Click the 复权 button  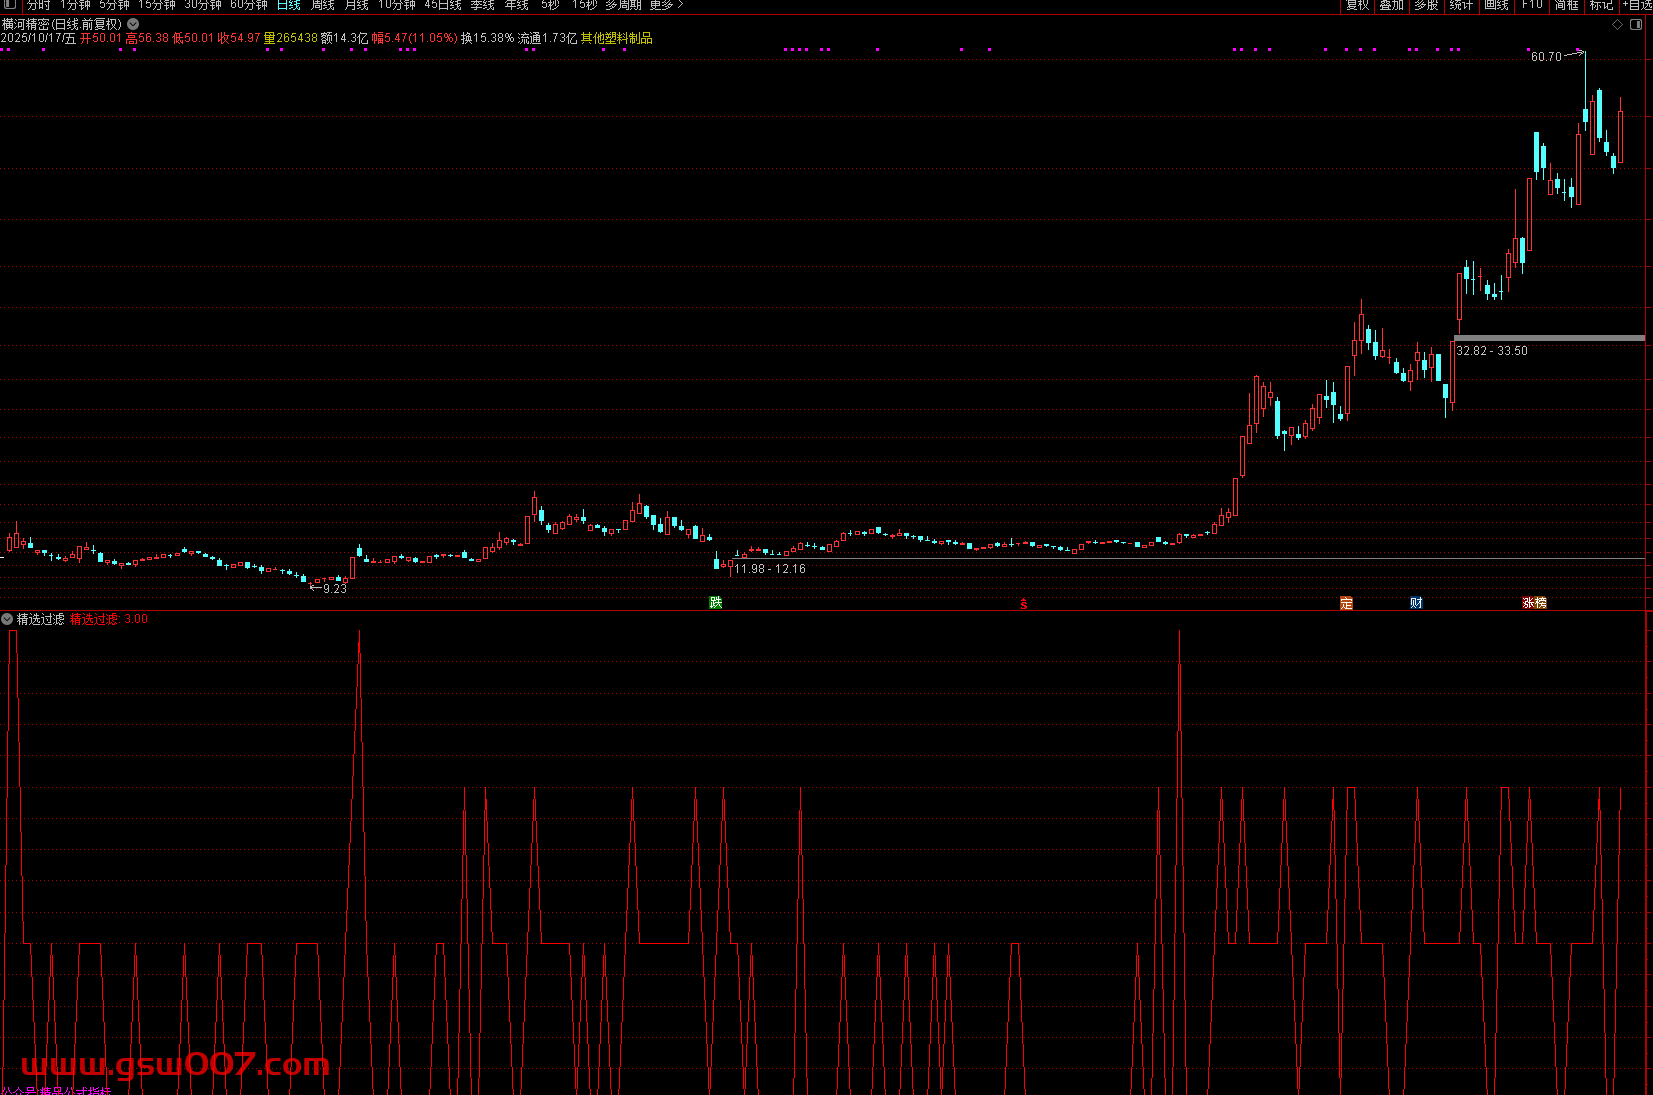click(1357, 5)
